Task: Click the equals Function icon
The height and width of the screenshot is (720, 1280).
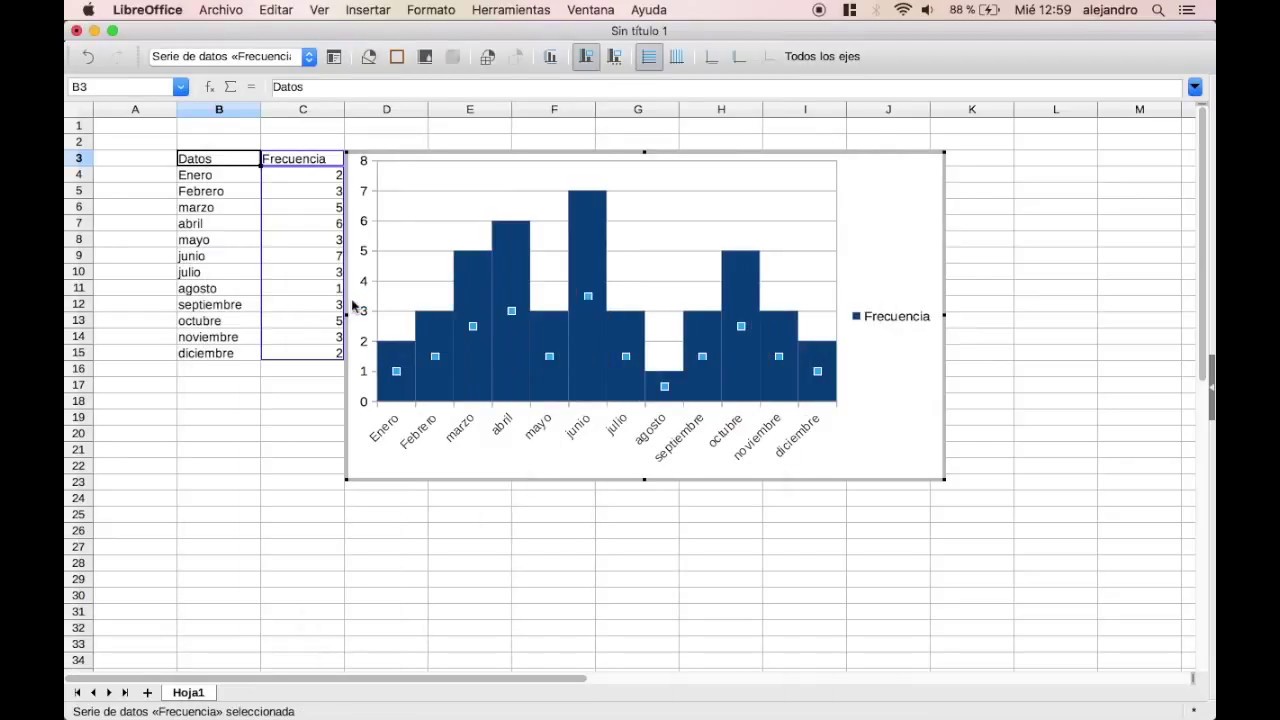Action: (251, 87)
